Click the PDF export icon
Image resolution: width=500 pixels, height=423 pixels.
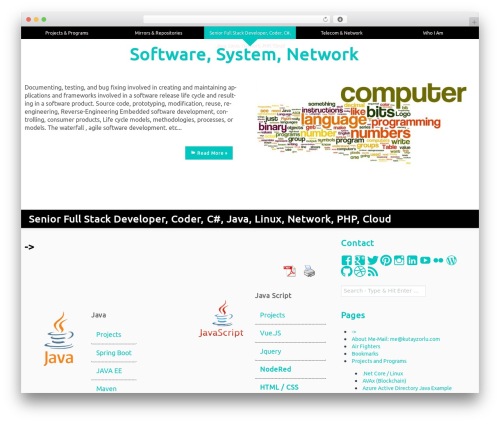[289, 271]
